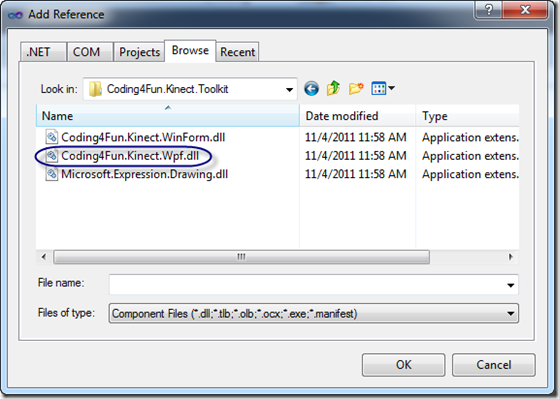Click the Add Reference title bar icon

click(15, 15)
